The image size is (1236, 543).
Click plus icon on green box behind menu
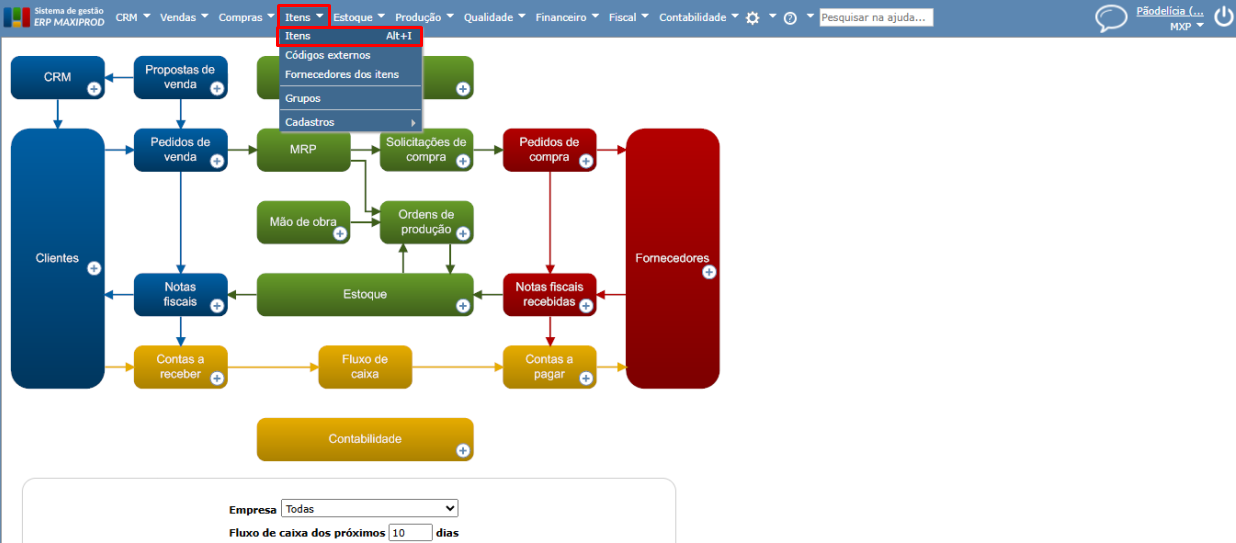(463, 89)
